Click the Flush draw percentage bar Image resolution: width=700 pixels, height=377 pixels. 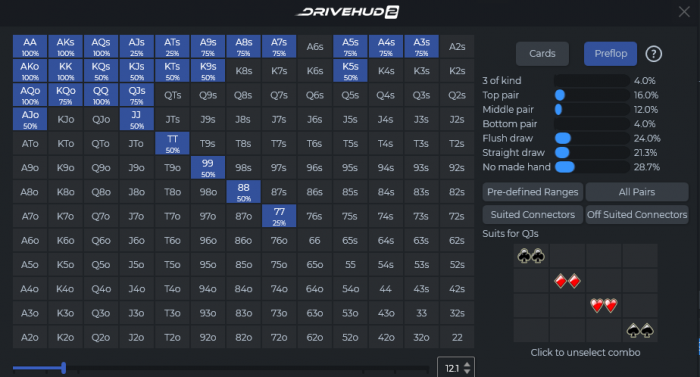point(592,138)
